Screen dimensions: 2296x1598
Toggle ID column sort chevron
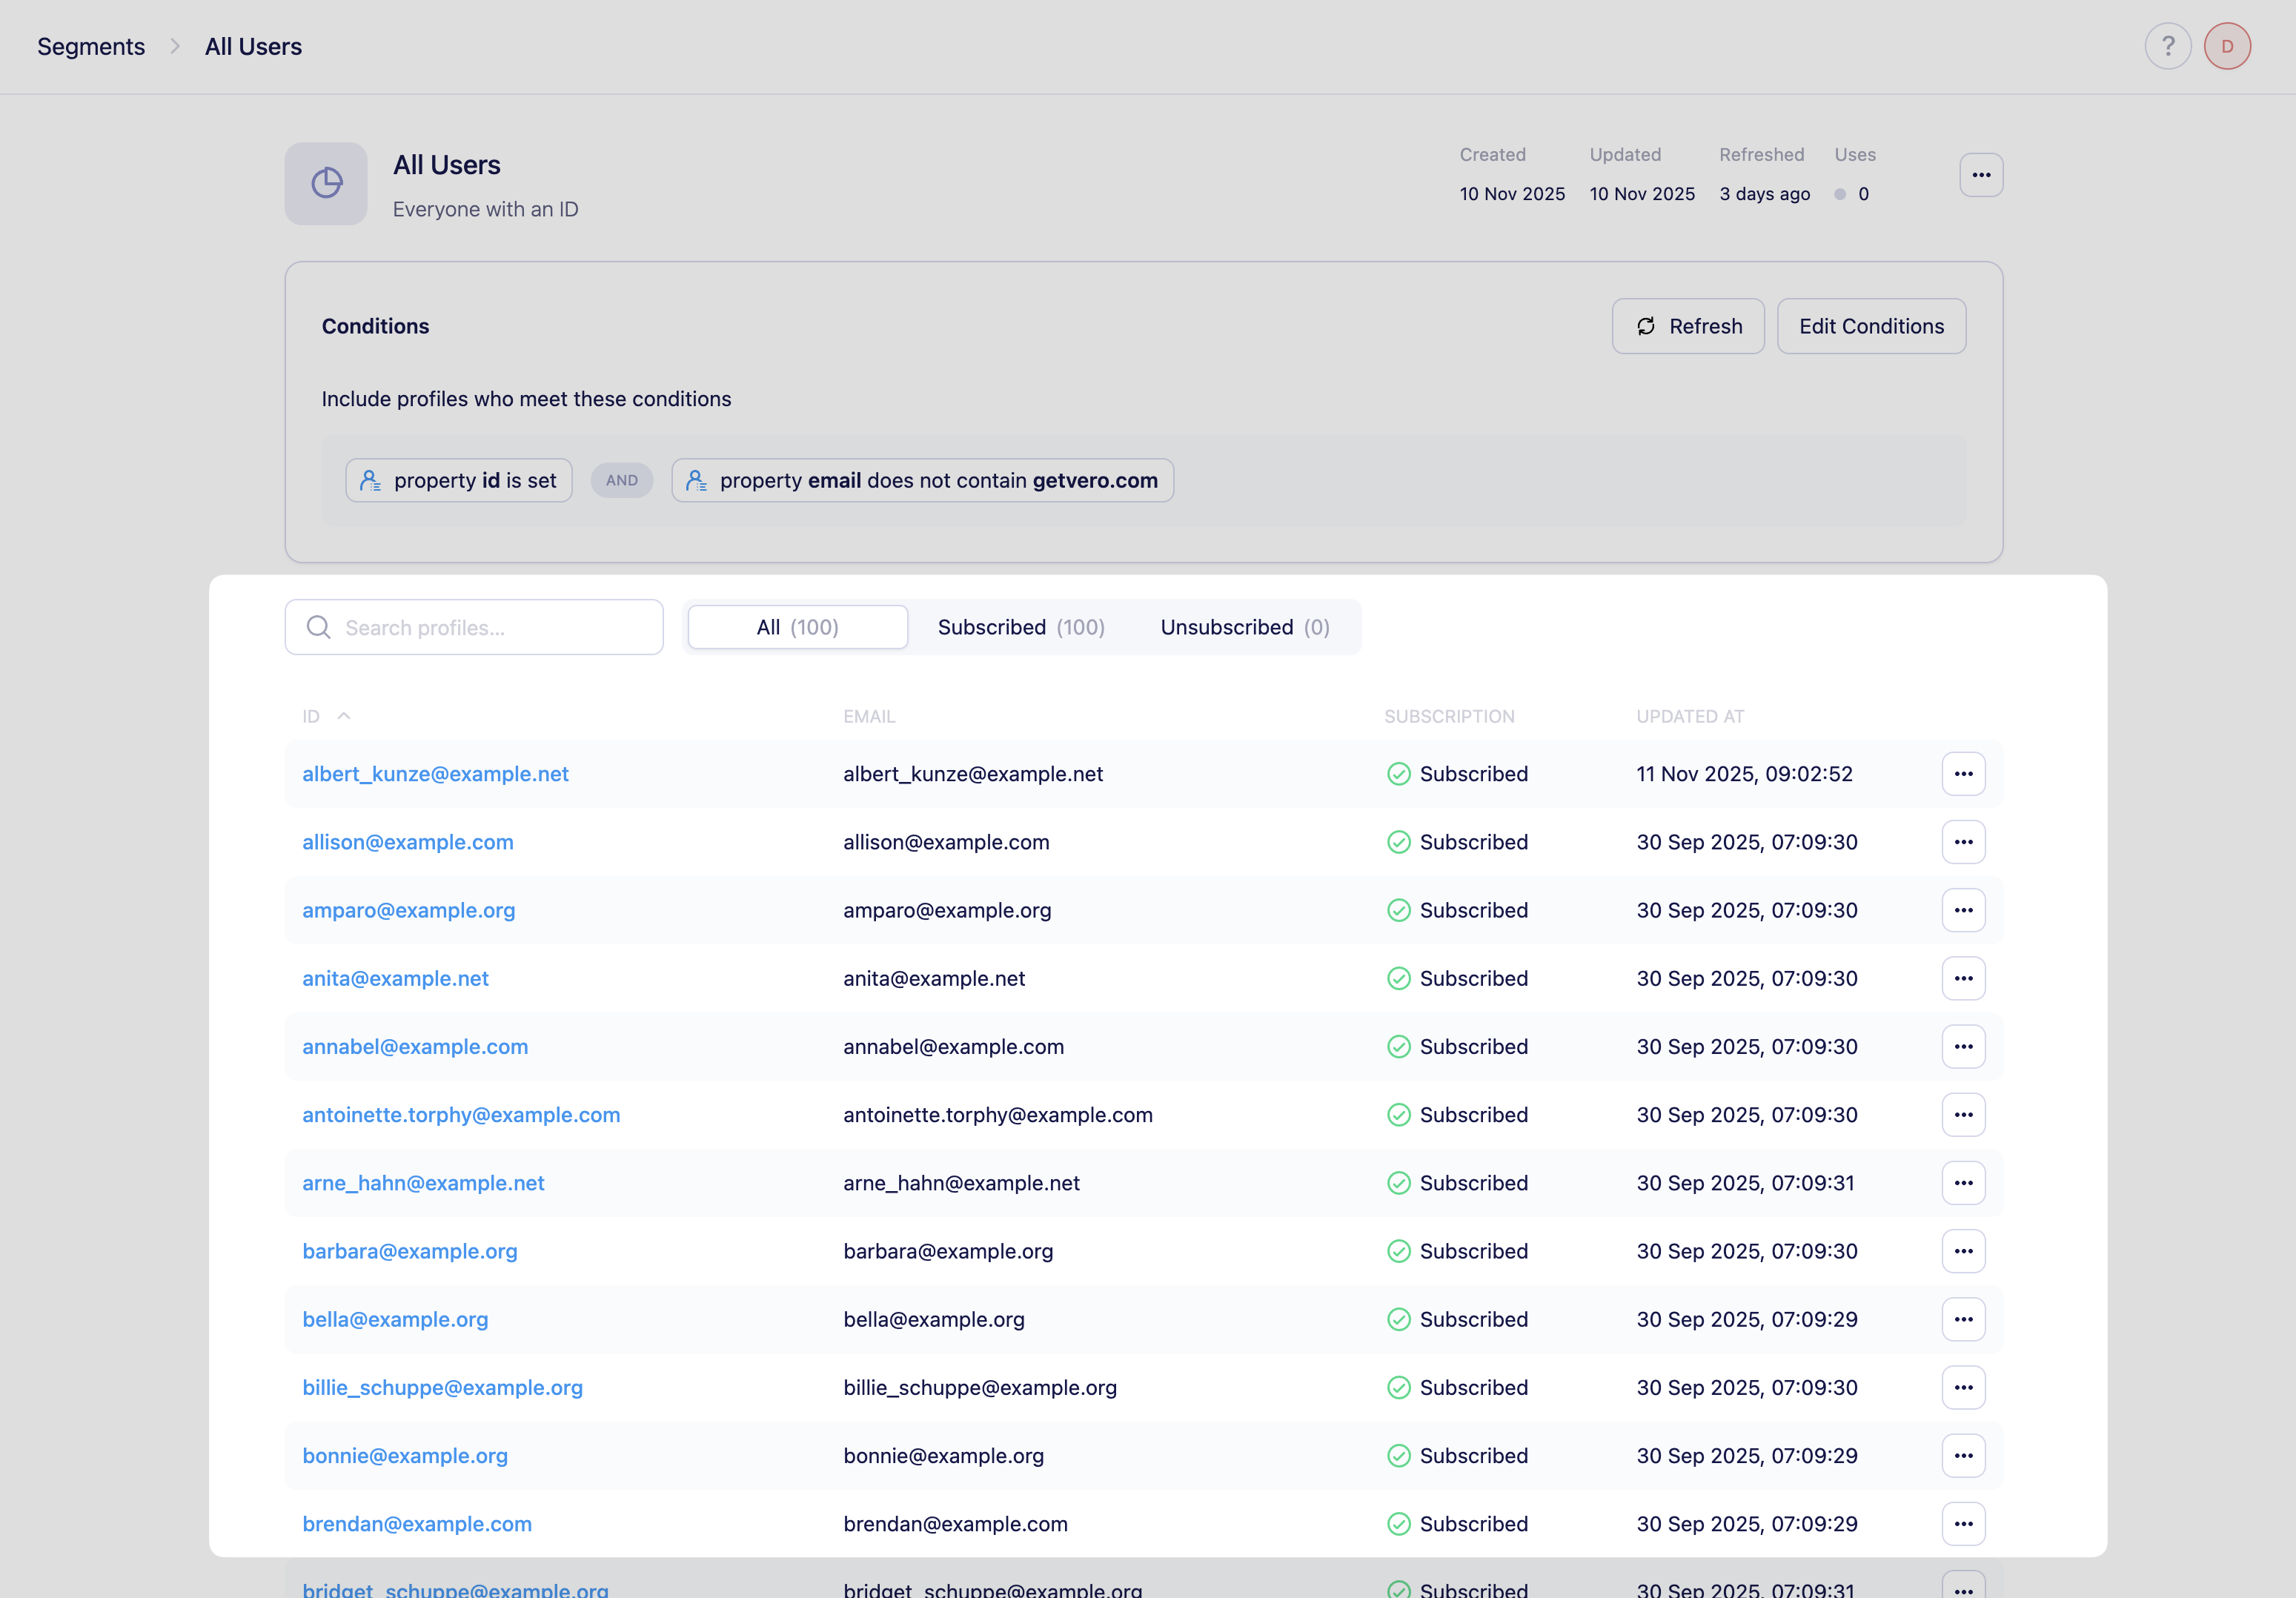(x=345, y=716)
